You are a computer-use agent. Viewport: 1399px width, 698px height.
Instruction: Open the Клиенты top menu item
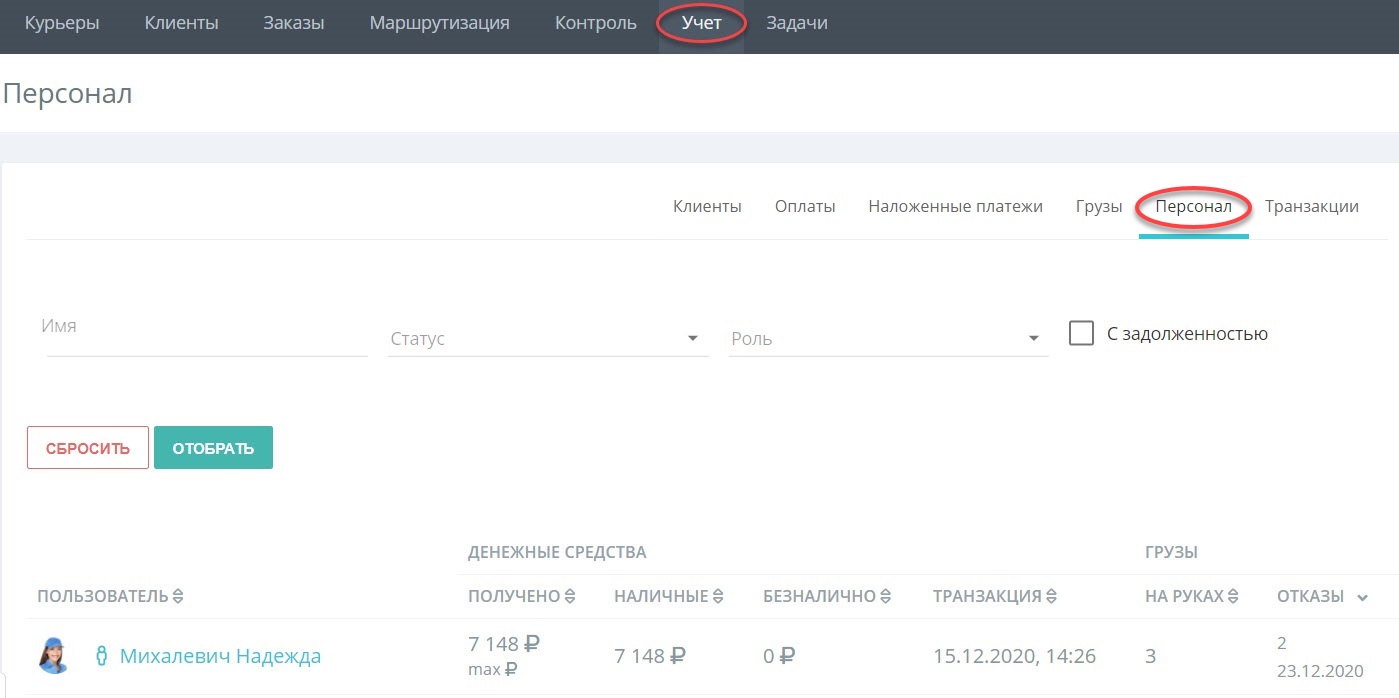pos(181,23)
